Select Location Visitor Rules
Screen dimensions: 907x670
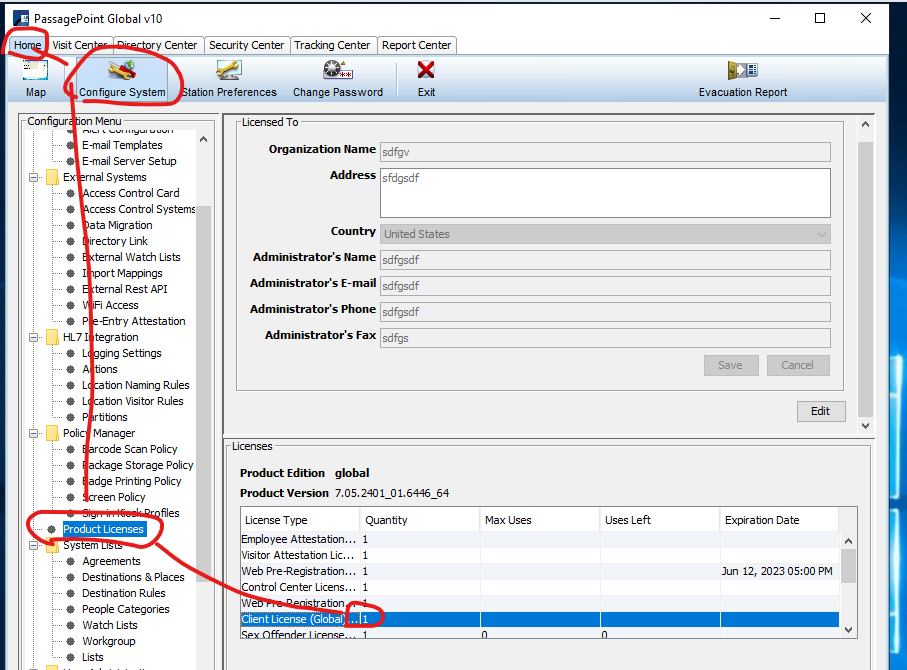pyautogui.click(x=132, y=401)
